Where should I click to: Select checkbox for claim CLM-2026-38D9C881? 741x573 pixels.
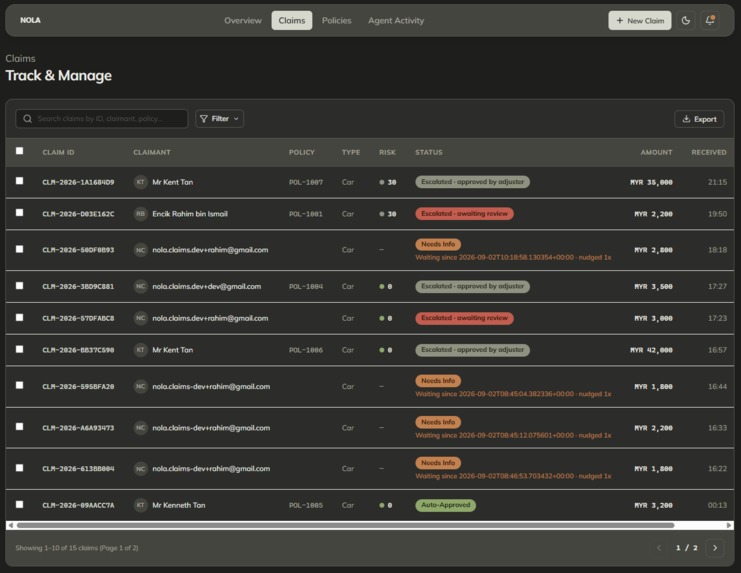click(19, 285)
